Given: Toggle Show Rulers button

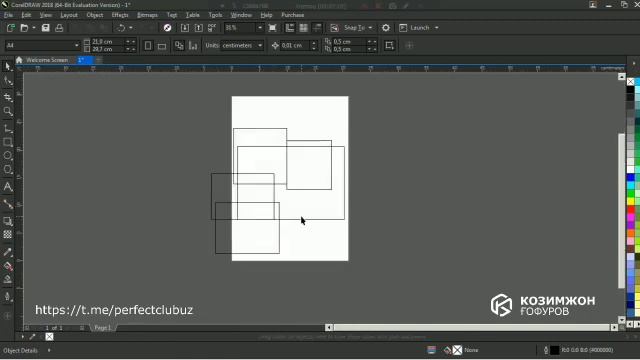Looking at the screenshot, I should [290, 28].
